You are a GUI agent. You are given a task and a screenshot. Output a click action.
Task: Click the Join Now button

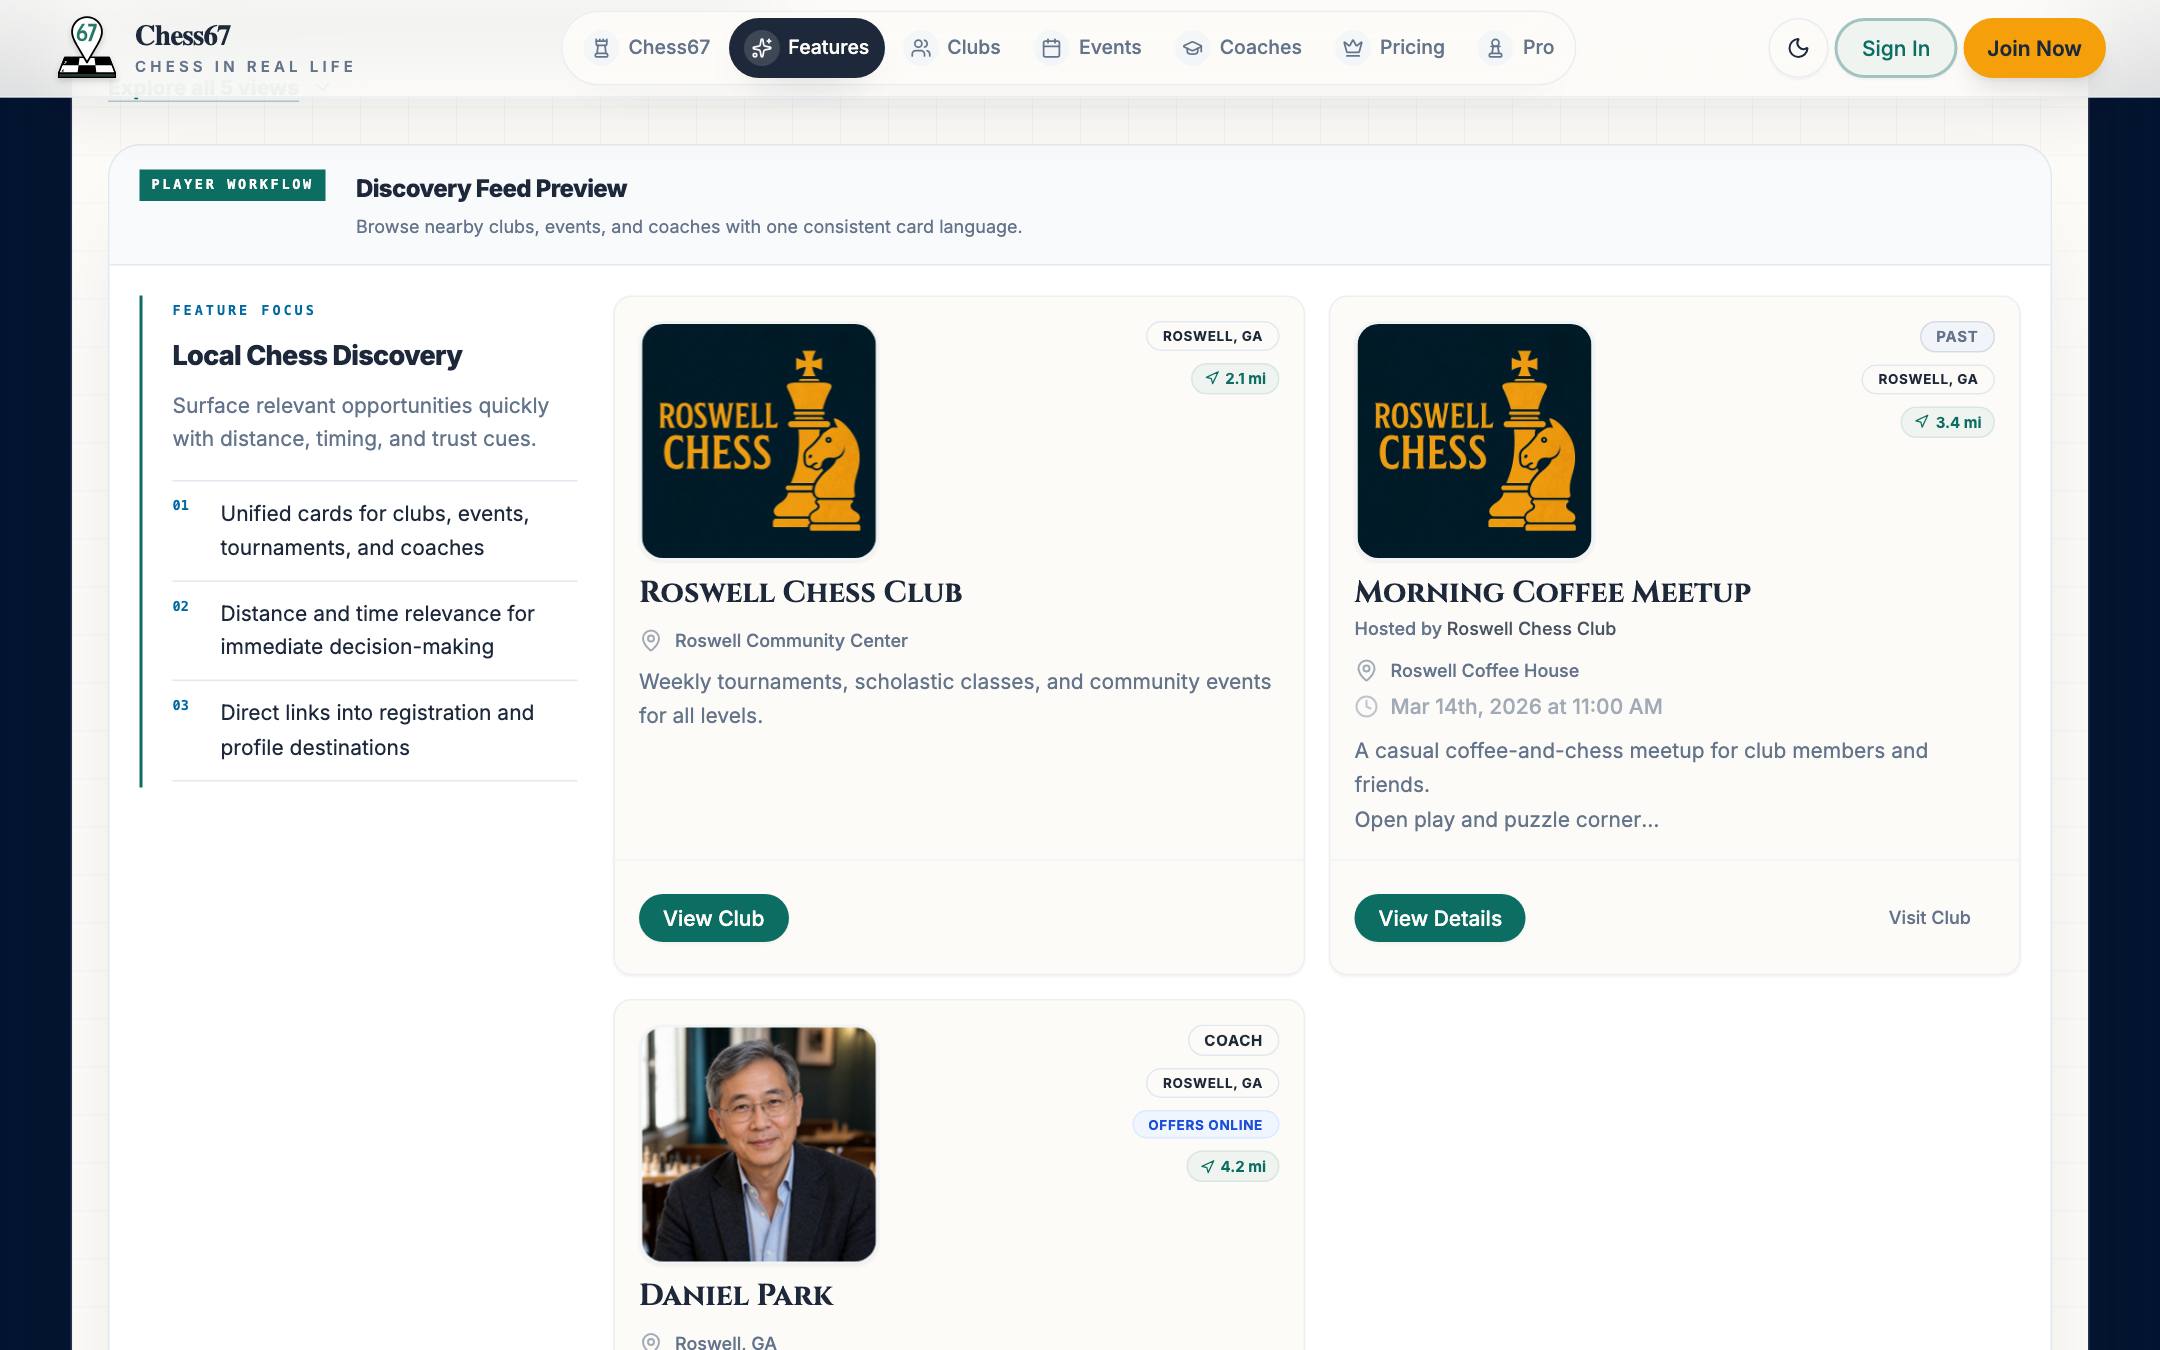(2034, 48)
